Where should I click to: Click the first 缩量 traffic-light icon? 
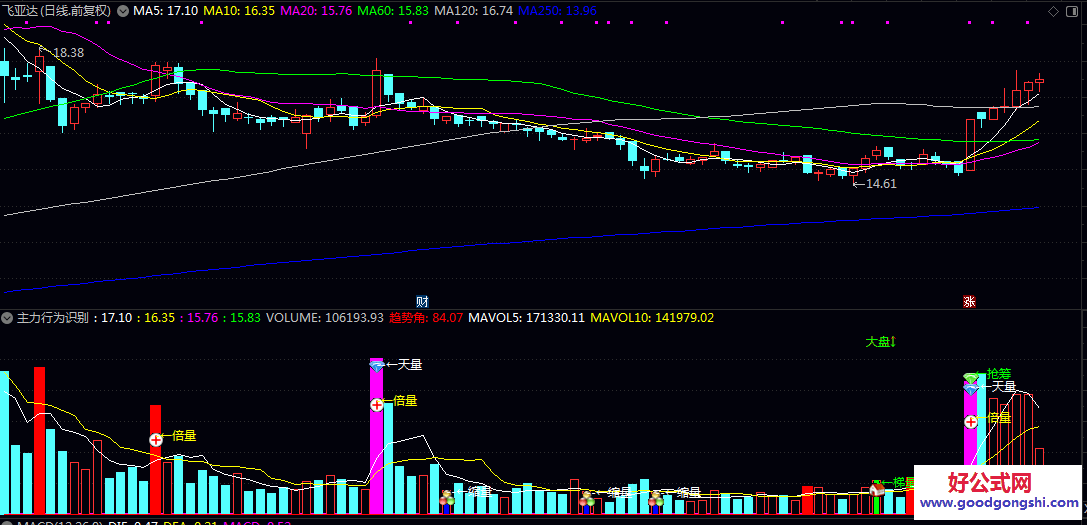(x=447, y=498)
